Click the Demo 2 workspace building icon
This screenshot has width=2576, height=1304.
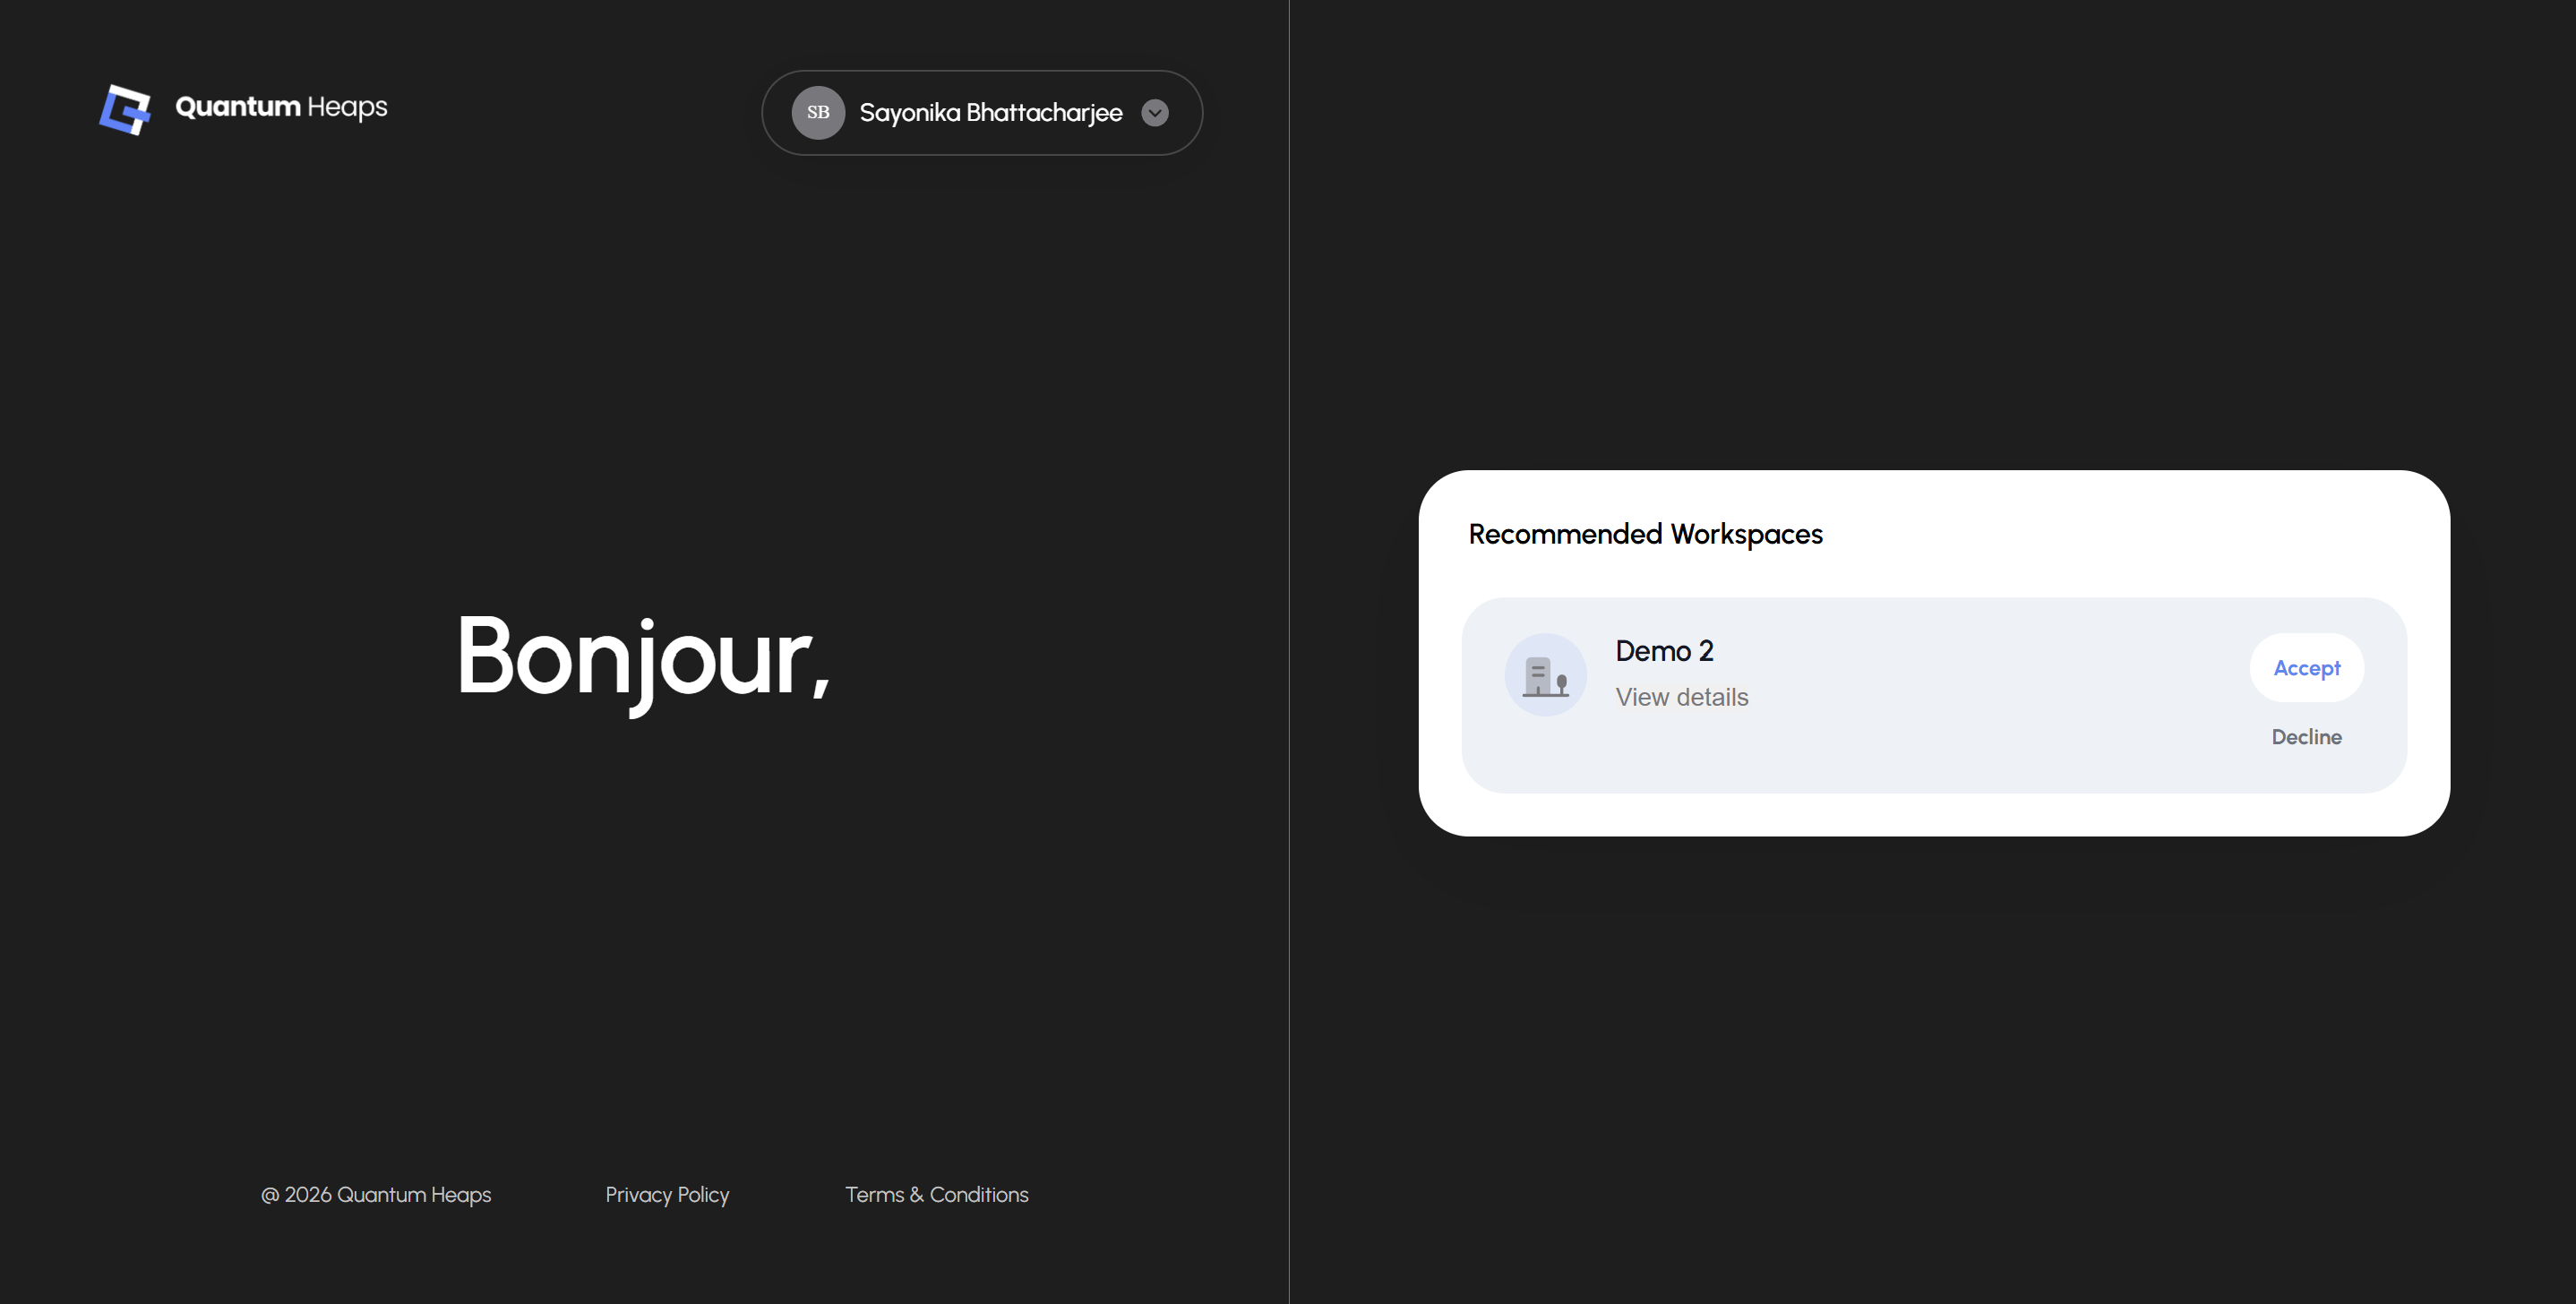tap(1545, 675)
